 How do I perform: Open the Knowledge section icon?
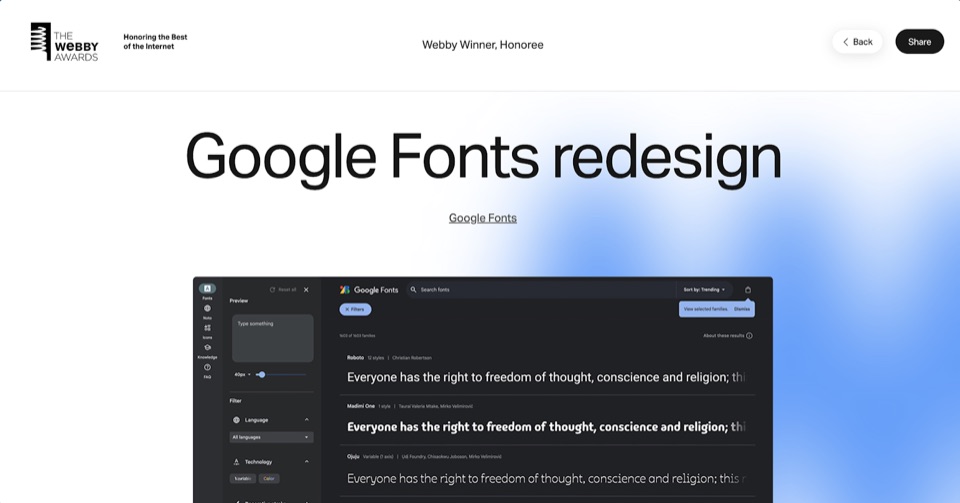click(207, 348)
